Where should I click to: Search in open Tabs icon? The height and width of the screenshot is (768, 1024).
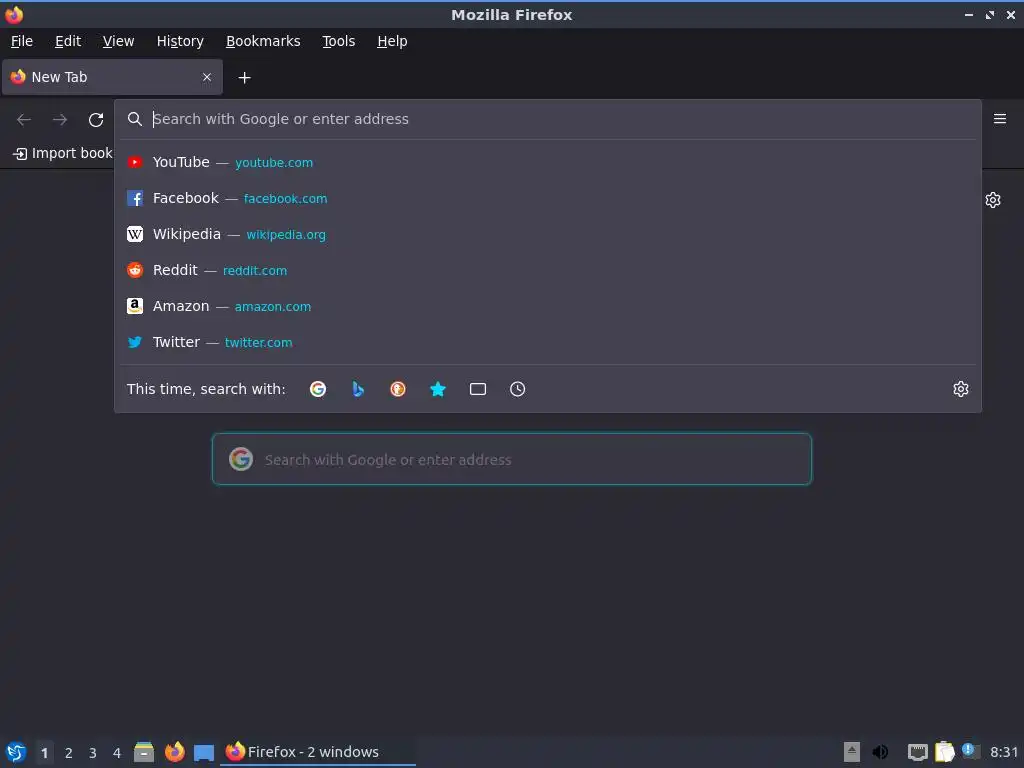pyautogui.click(x=477, y=389)
